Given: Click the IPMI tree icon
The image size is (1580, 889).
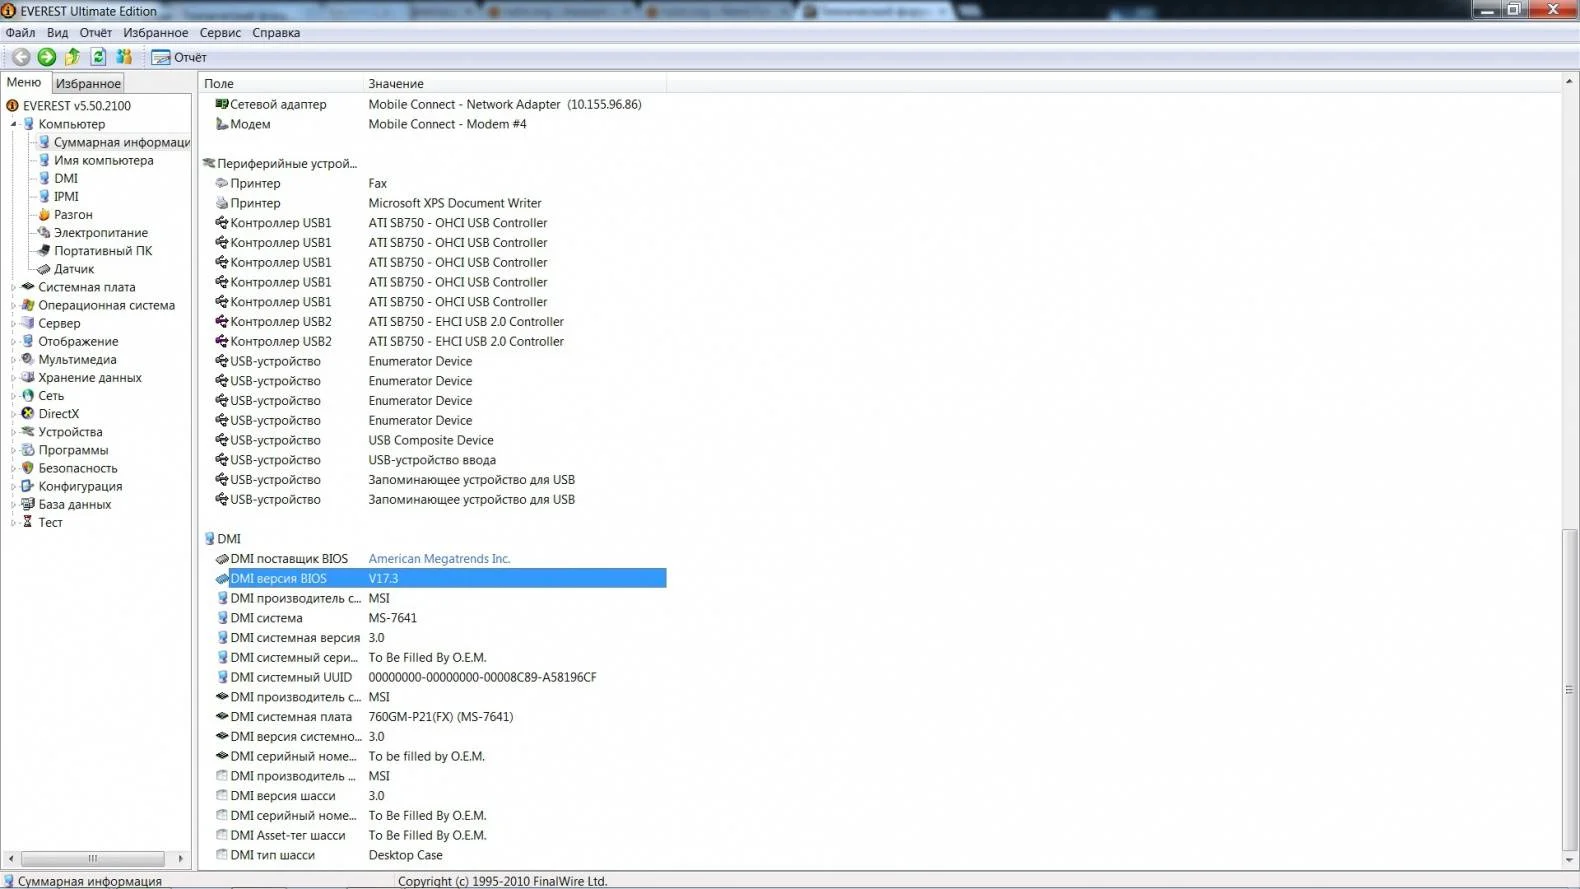Looking at the screenshot, I should pos(44,196).
